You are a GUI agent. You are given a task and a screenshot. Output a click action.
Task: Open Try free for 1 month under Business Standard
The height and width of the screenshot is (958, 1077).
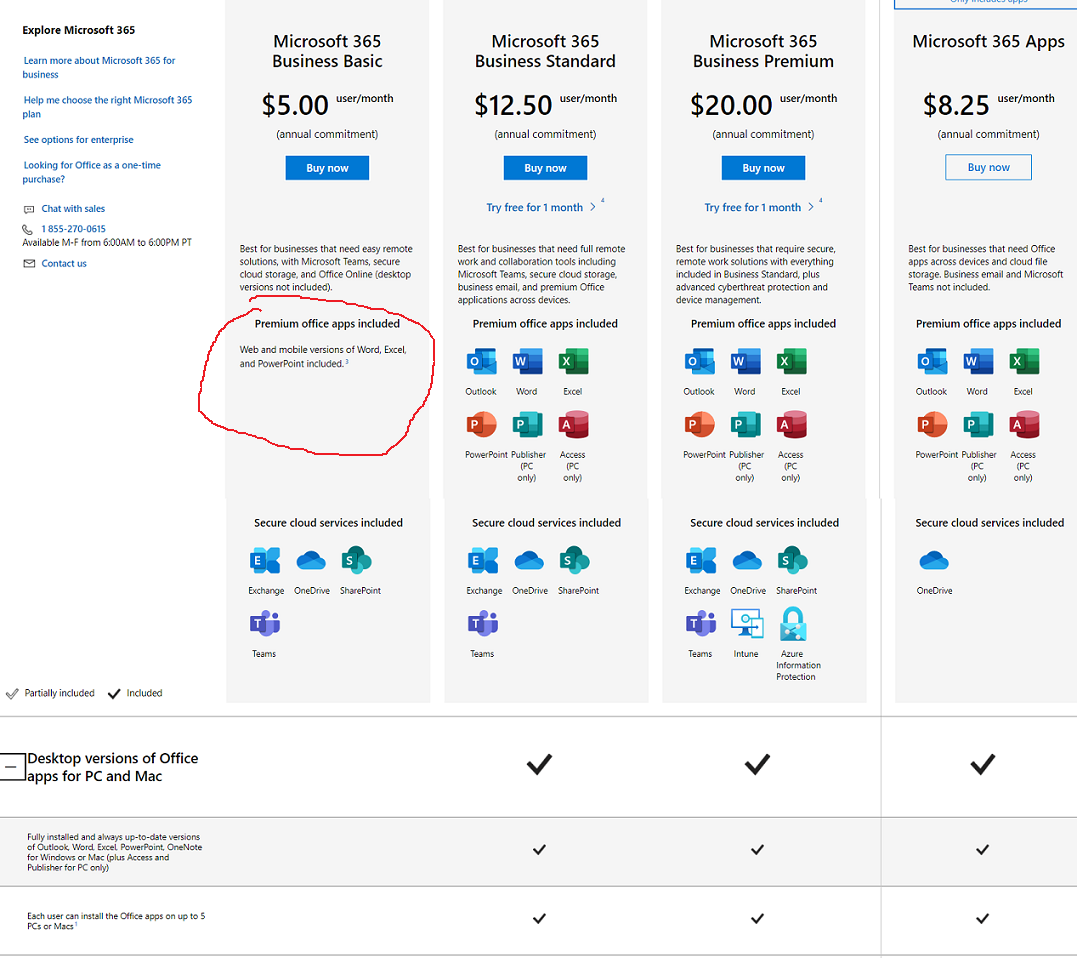541,207
